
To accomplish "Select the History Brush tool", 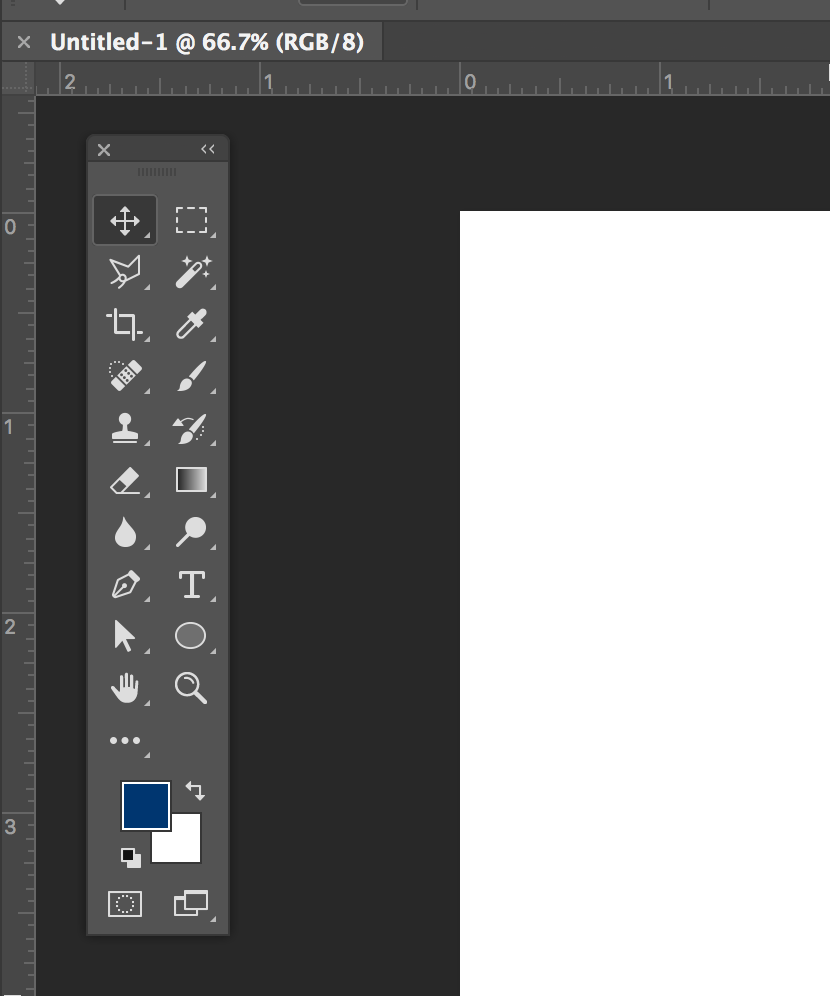I will (191, 428).
